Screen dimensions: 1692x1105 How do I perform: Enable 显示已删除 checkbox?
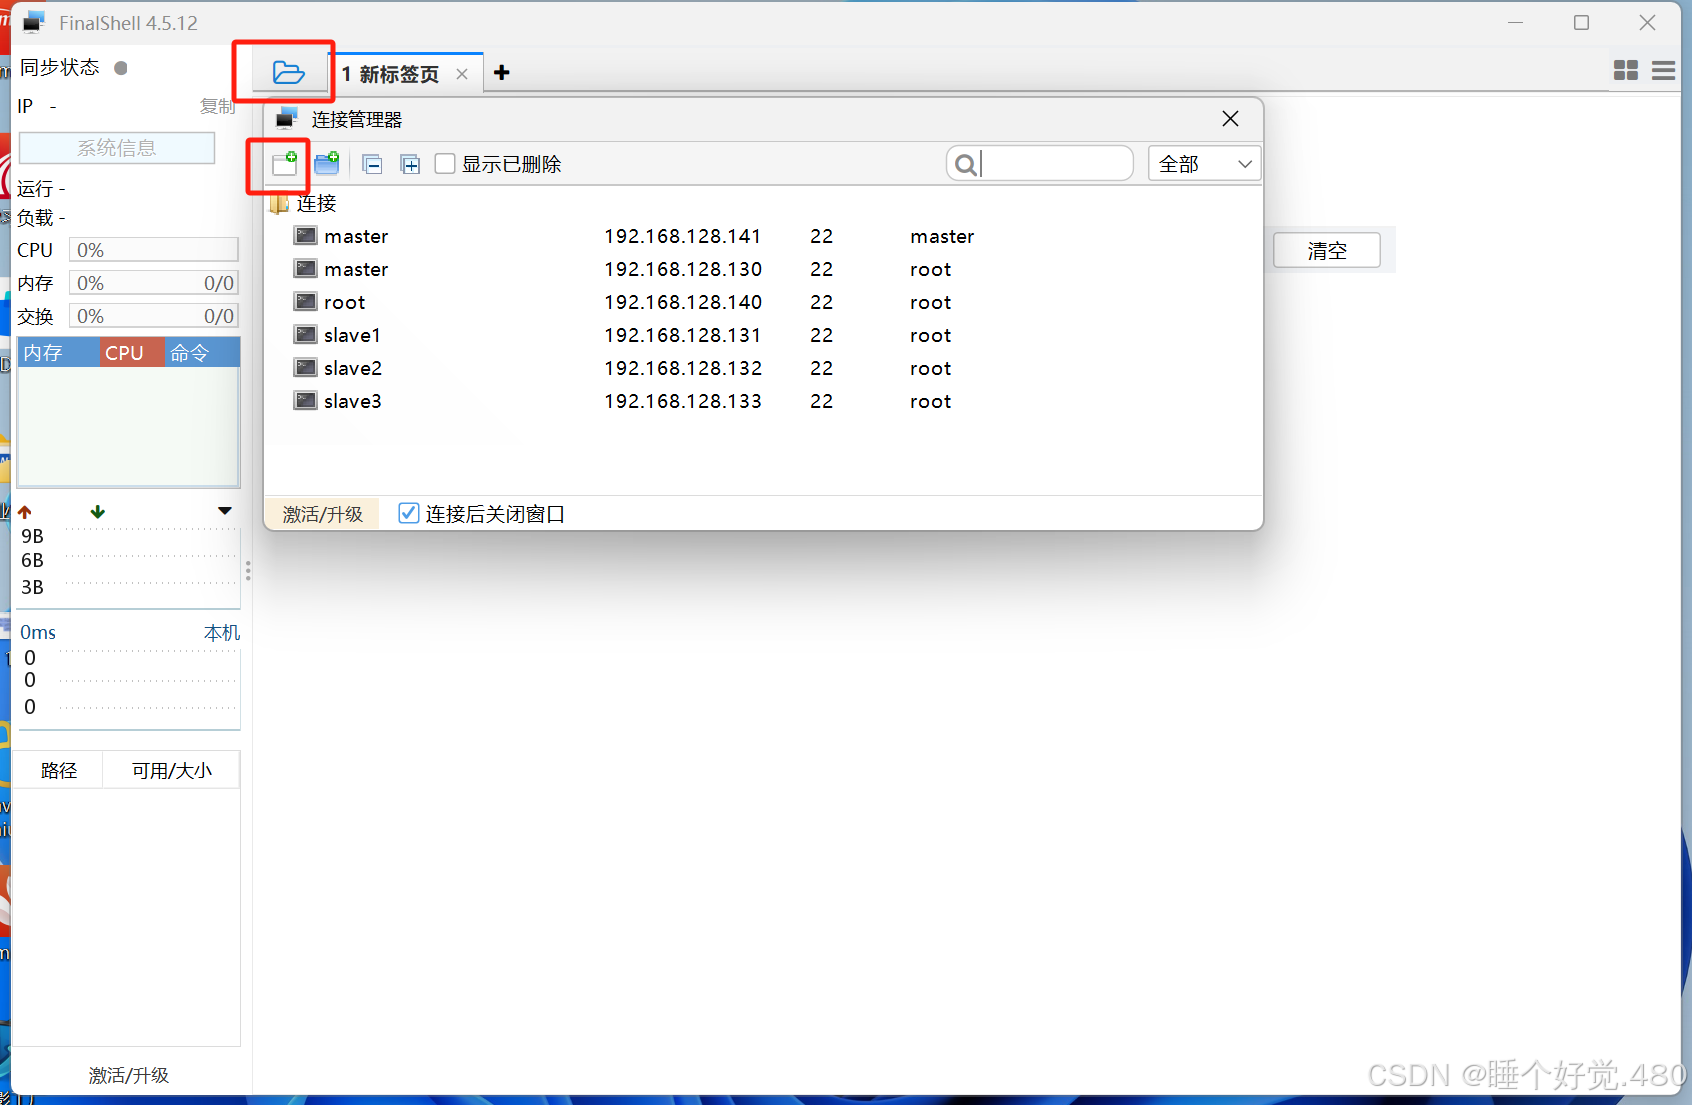click(444, 163)
